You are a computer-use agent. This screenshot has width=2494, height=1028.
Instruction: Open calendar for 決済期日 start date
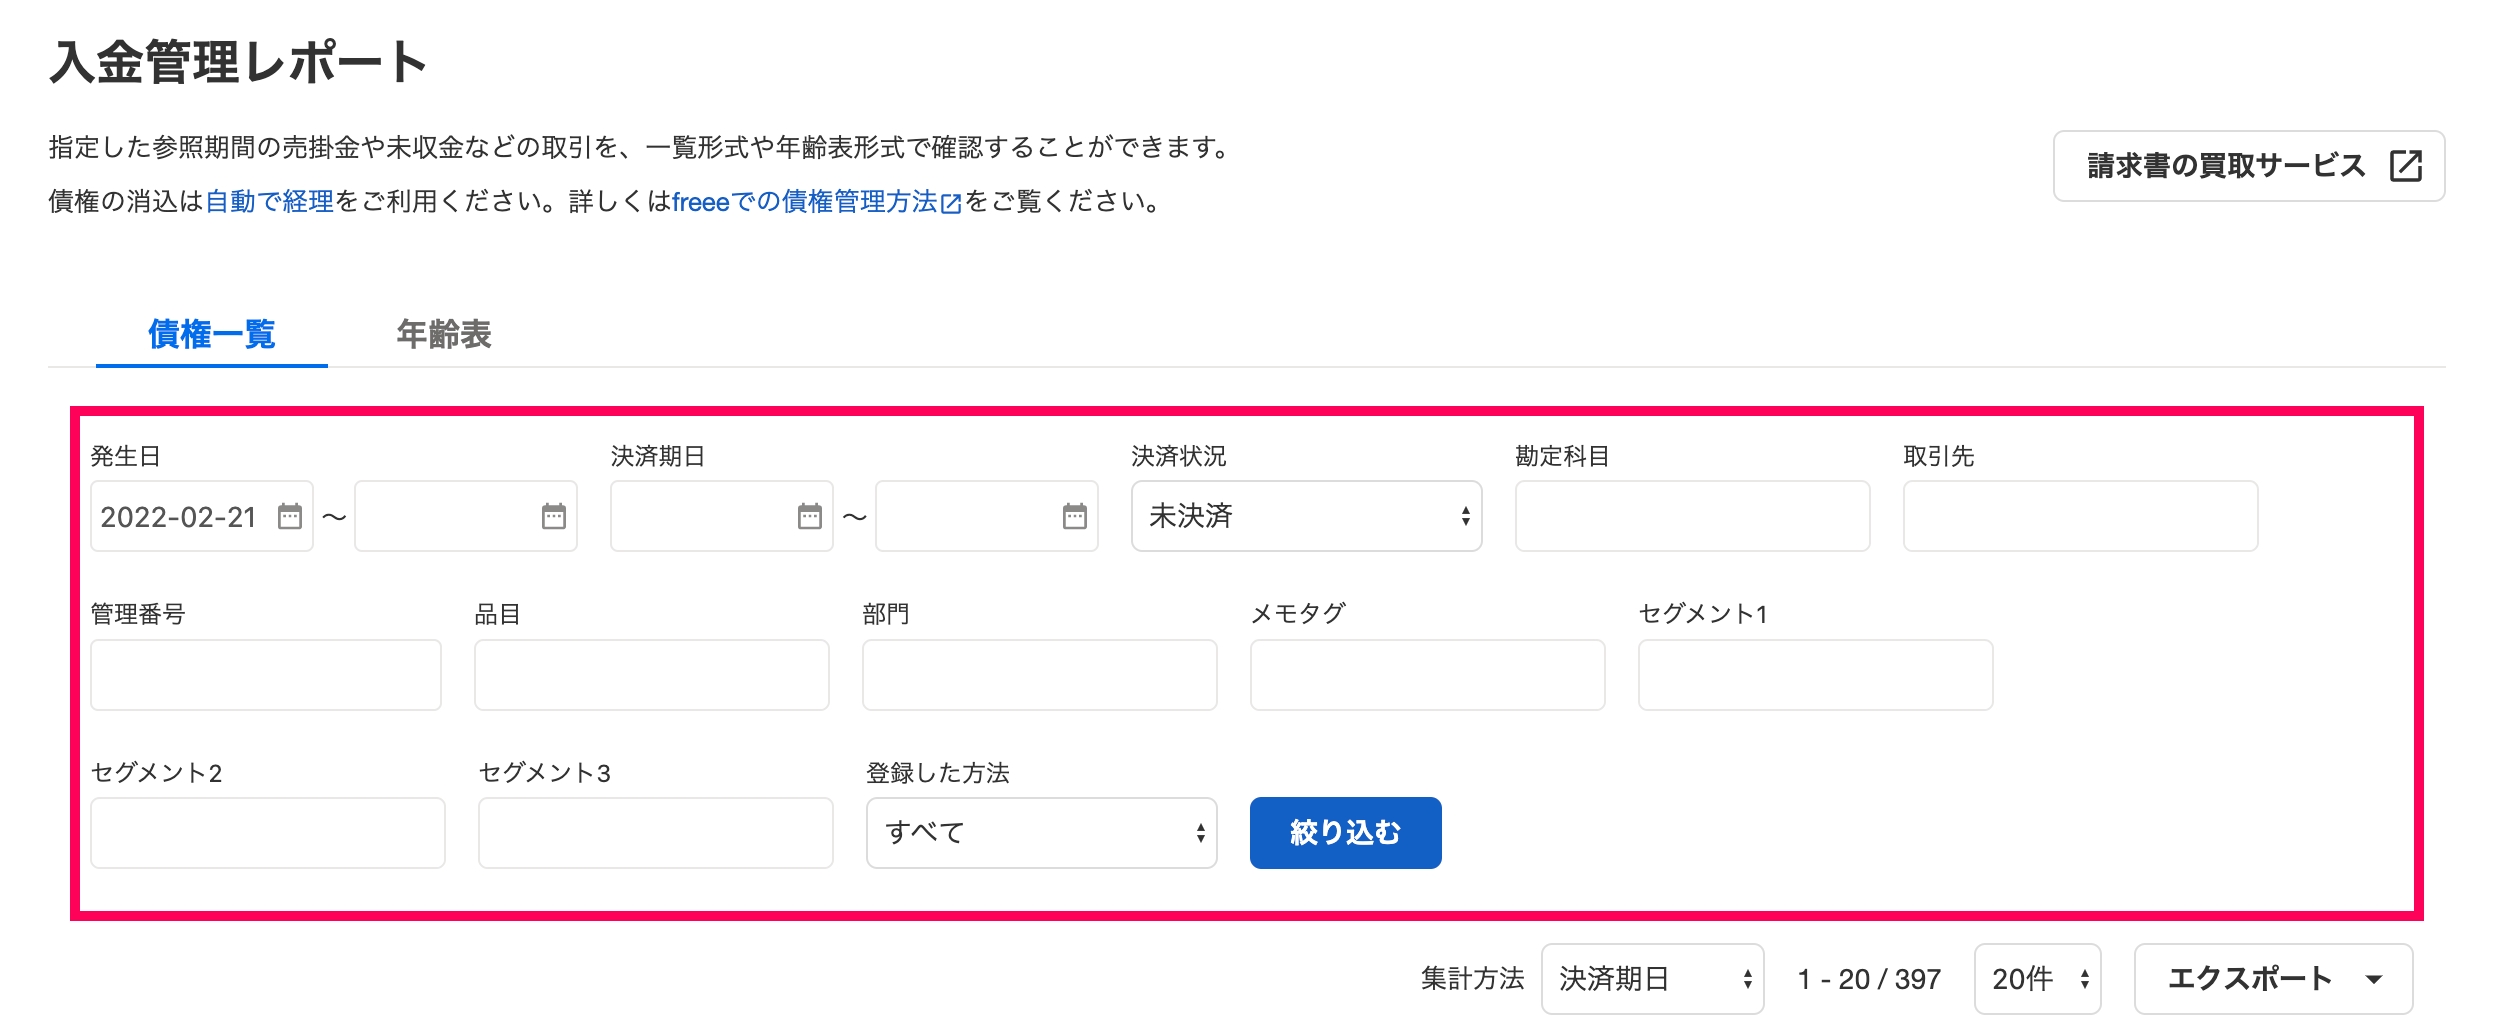click(810, 516)
